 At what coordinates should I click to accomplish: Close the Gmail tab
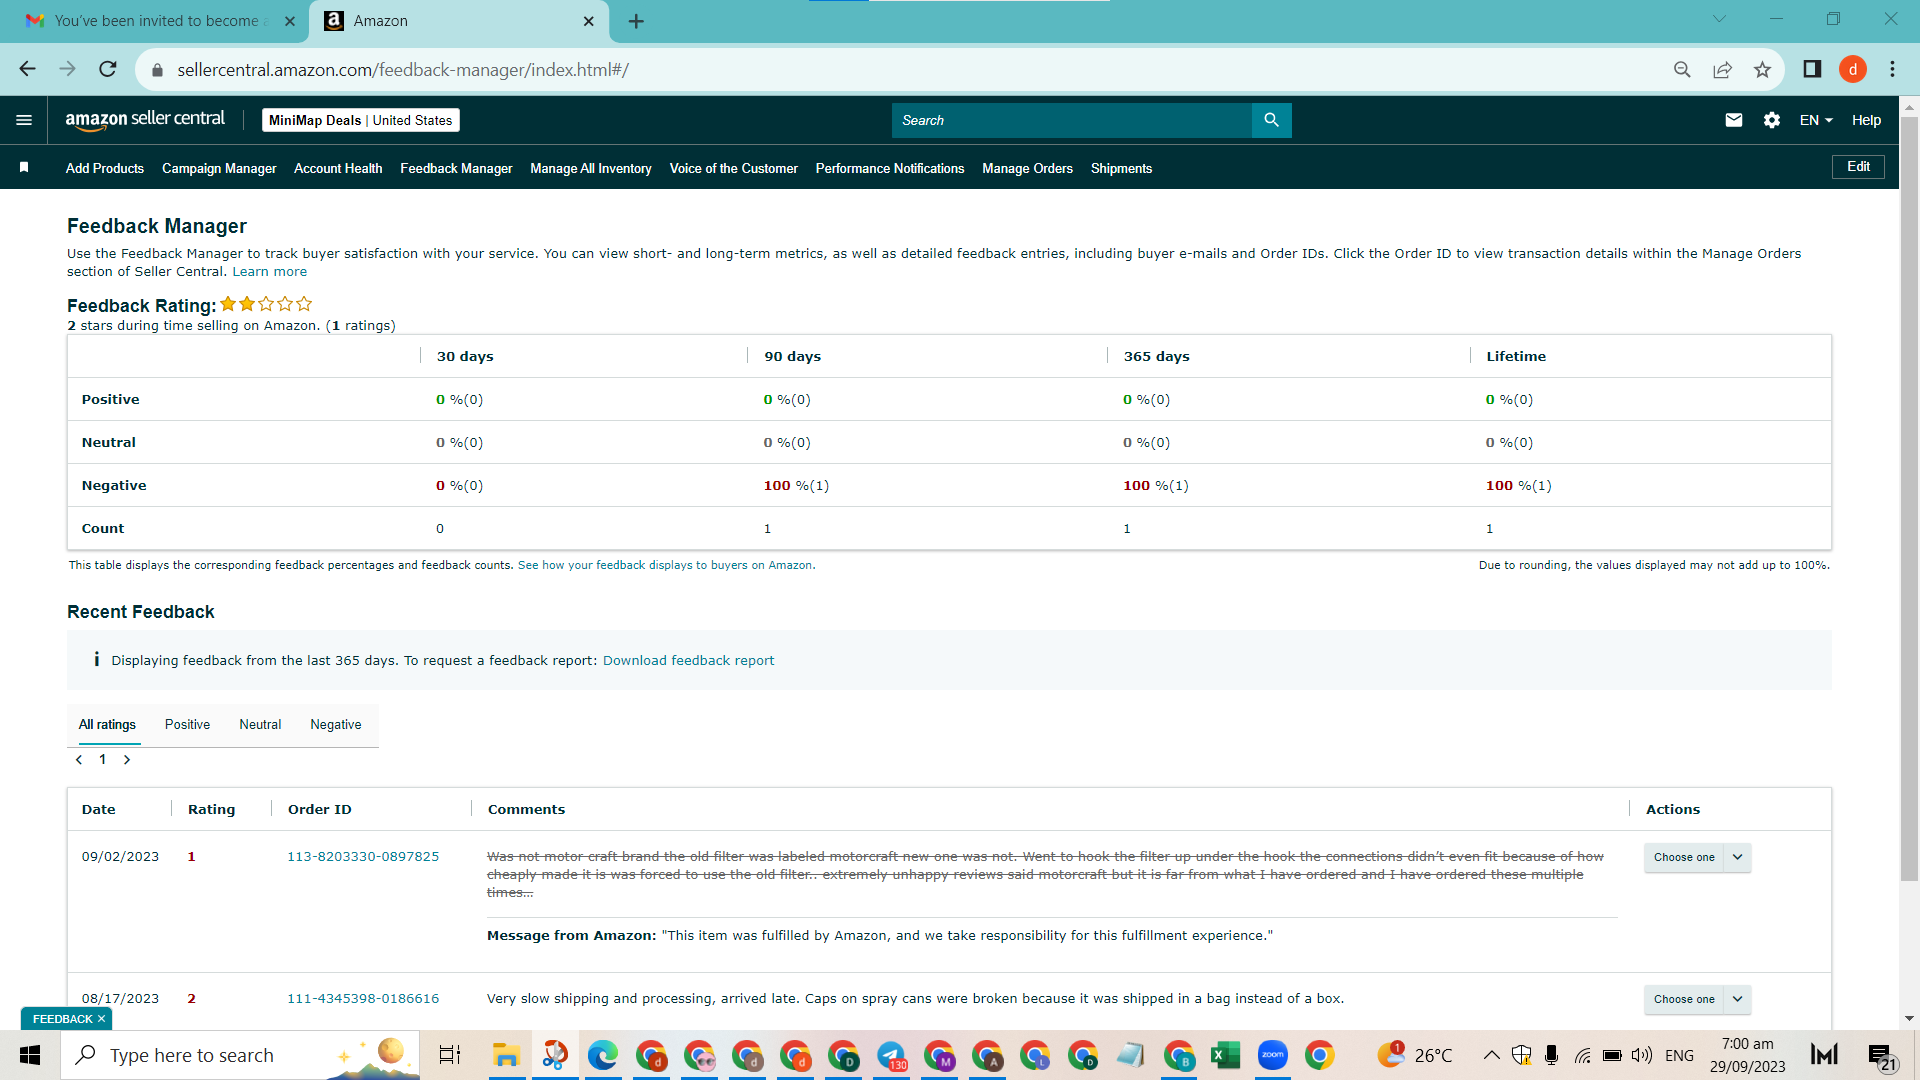[x=290, y=21]
